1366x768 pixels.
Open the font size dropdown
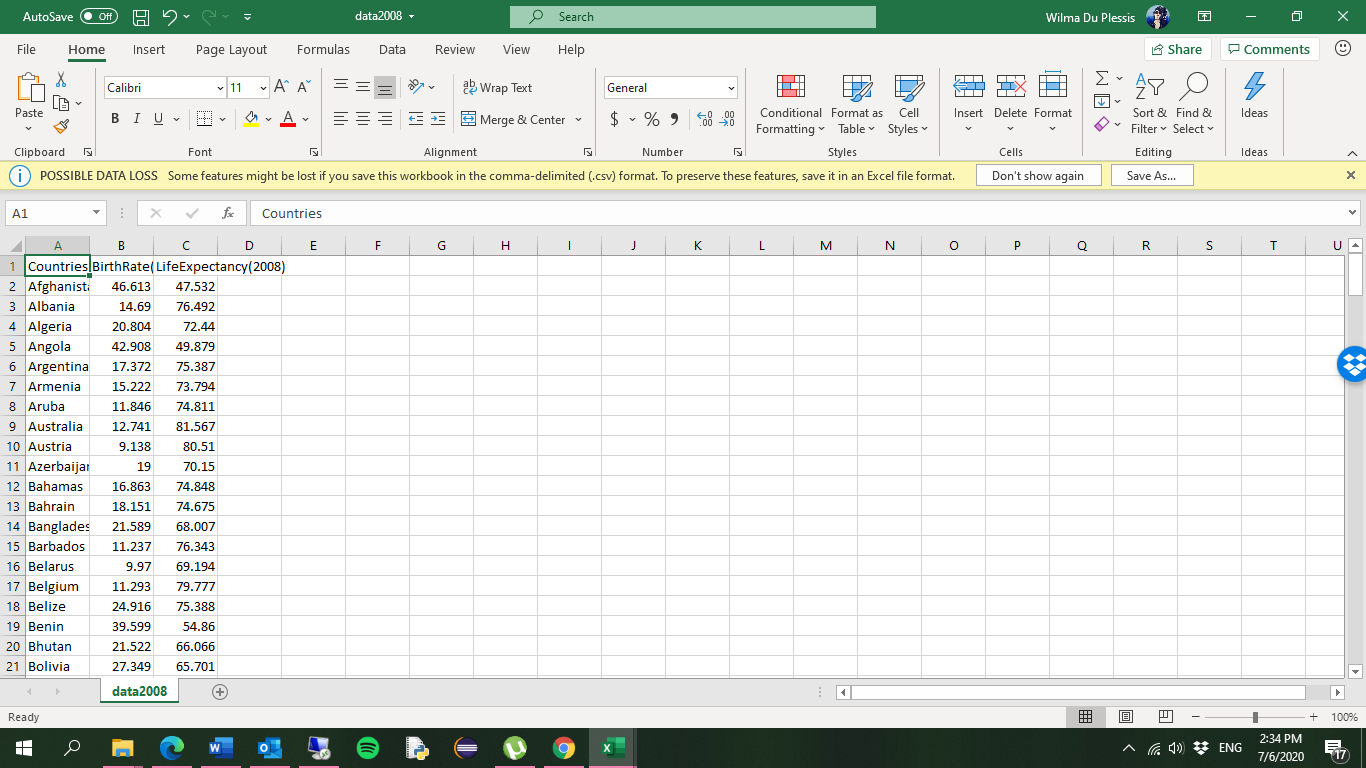click(264, 88)
